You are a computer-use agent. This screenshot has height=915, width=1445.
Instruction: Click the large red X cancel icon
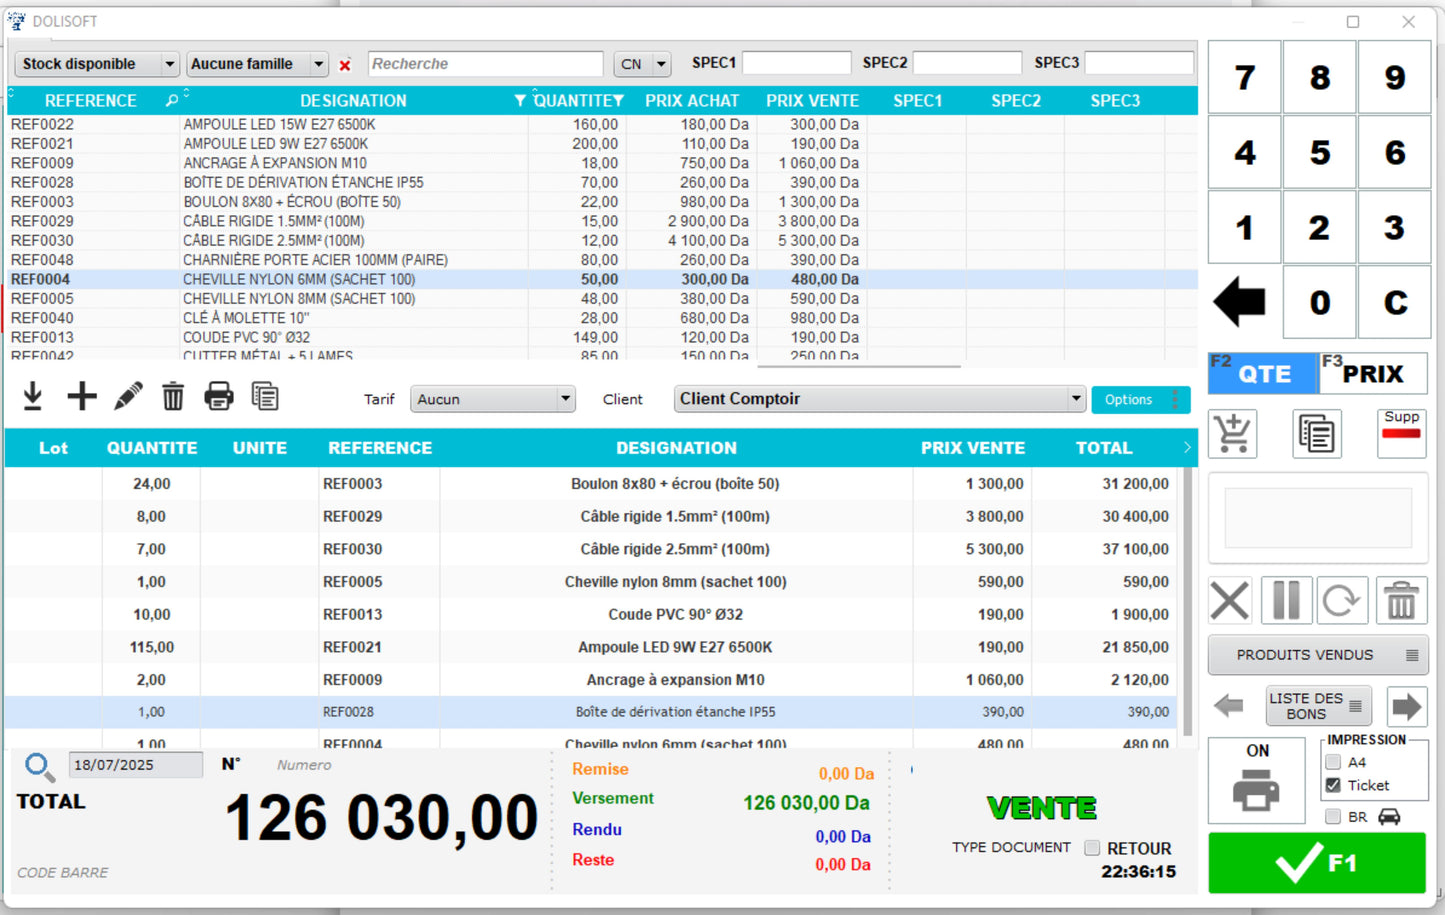tap(1229, 600)
